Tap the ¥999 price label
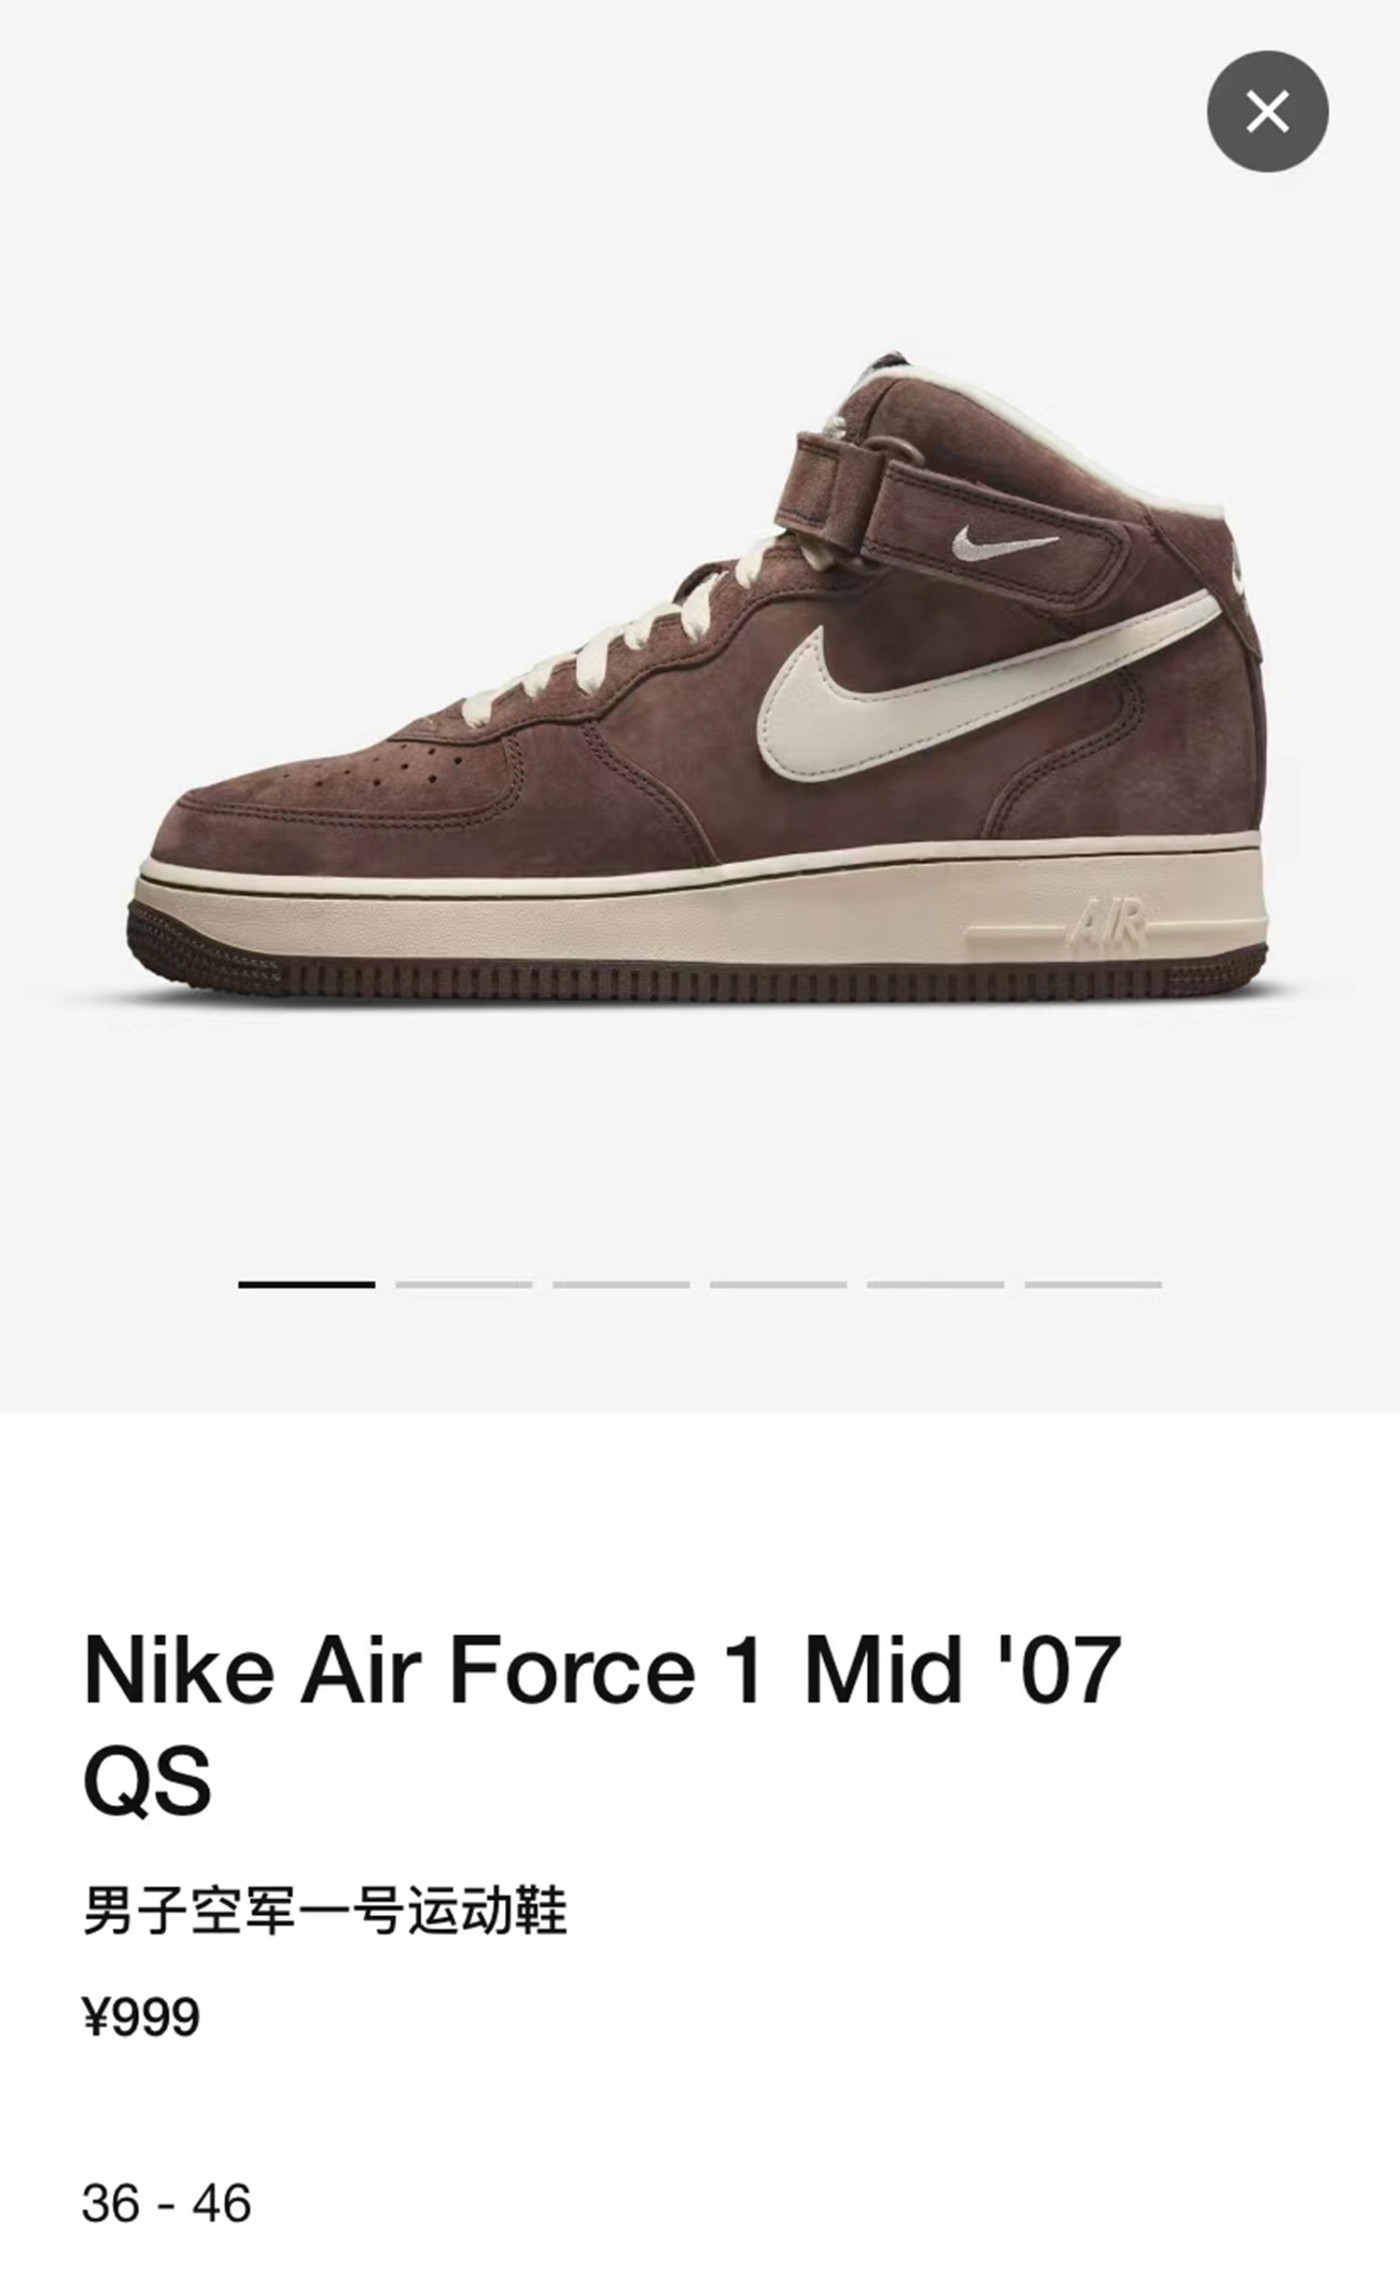Image resolution: width=1400 pixels, height=2279 pixels. point(141,2017)
